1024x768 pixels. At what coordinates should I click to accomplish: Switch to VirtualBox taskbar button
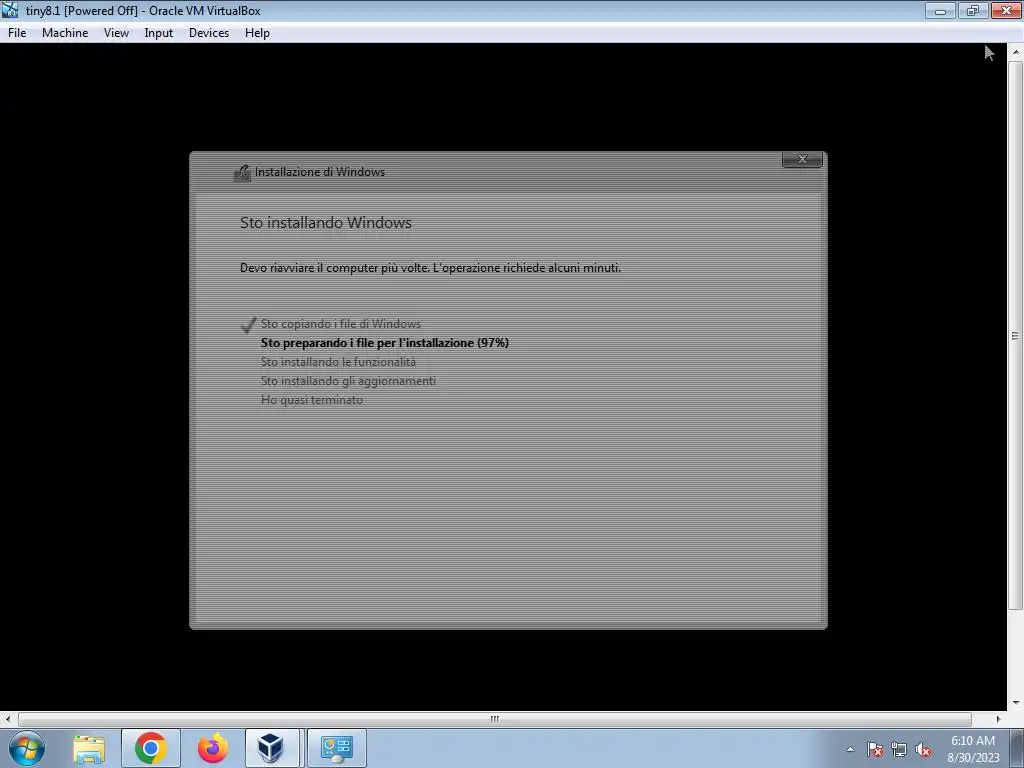[x=271, y=748]
